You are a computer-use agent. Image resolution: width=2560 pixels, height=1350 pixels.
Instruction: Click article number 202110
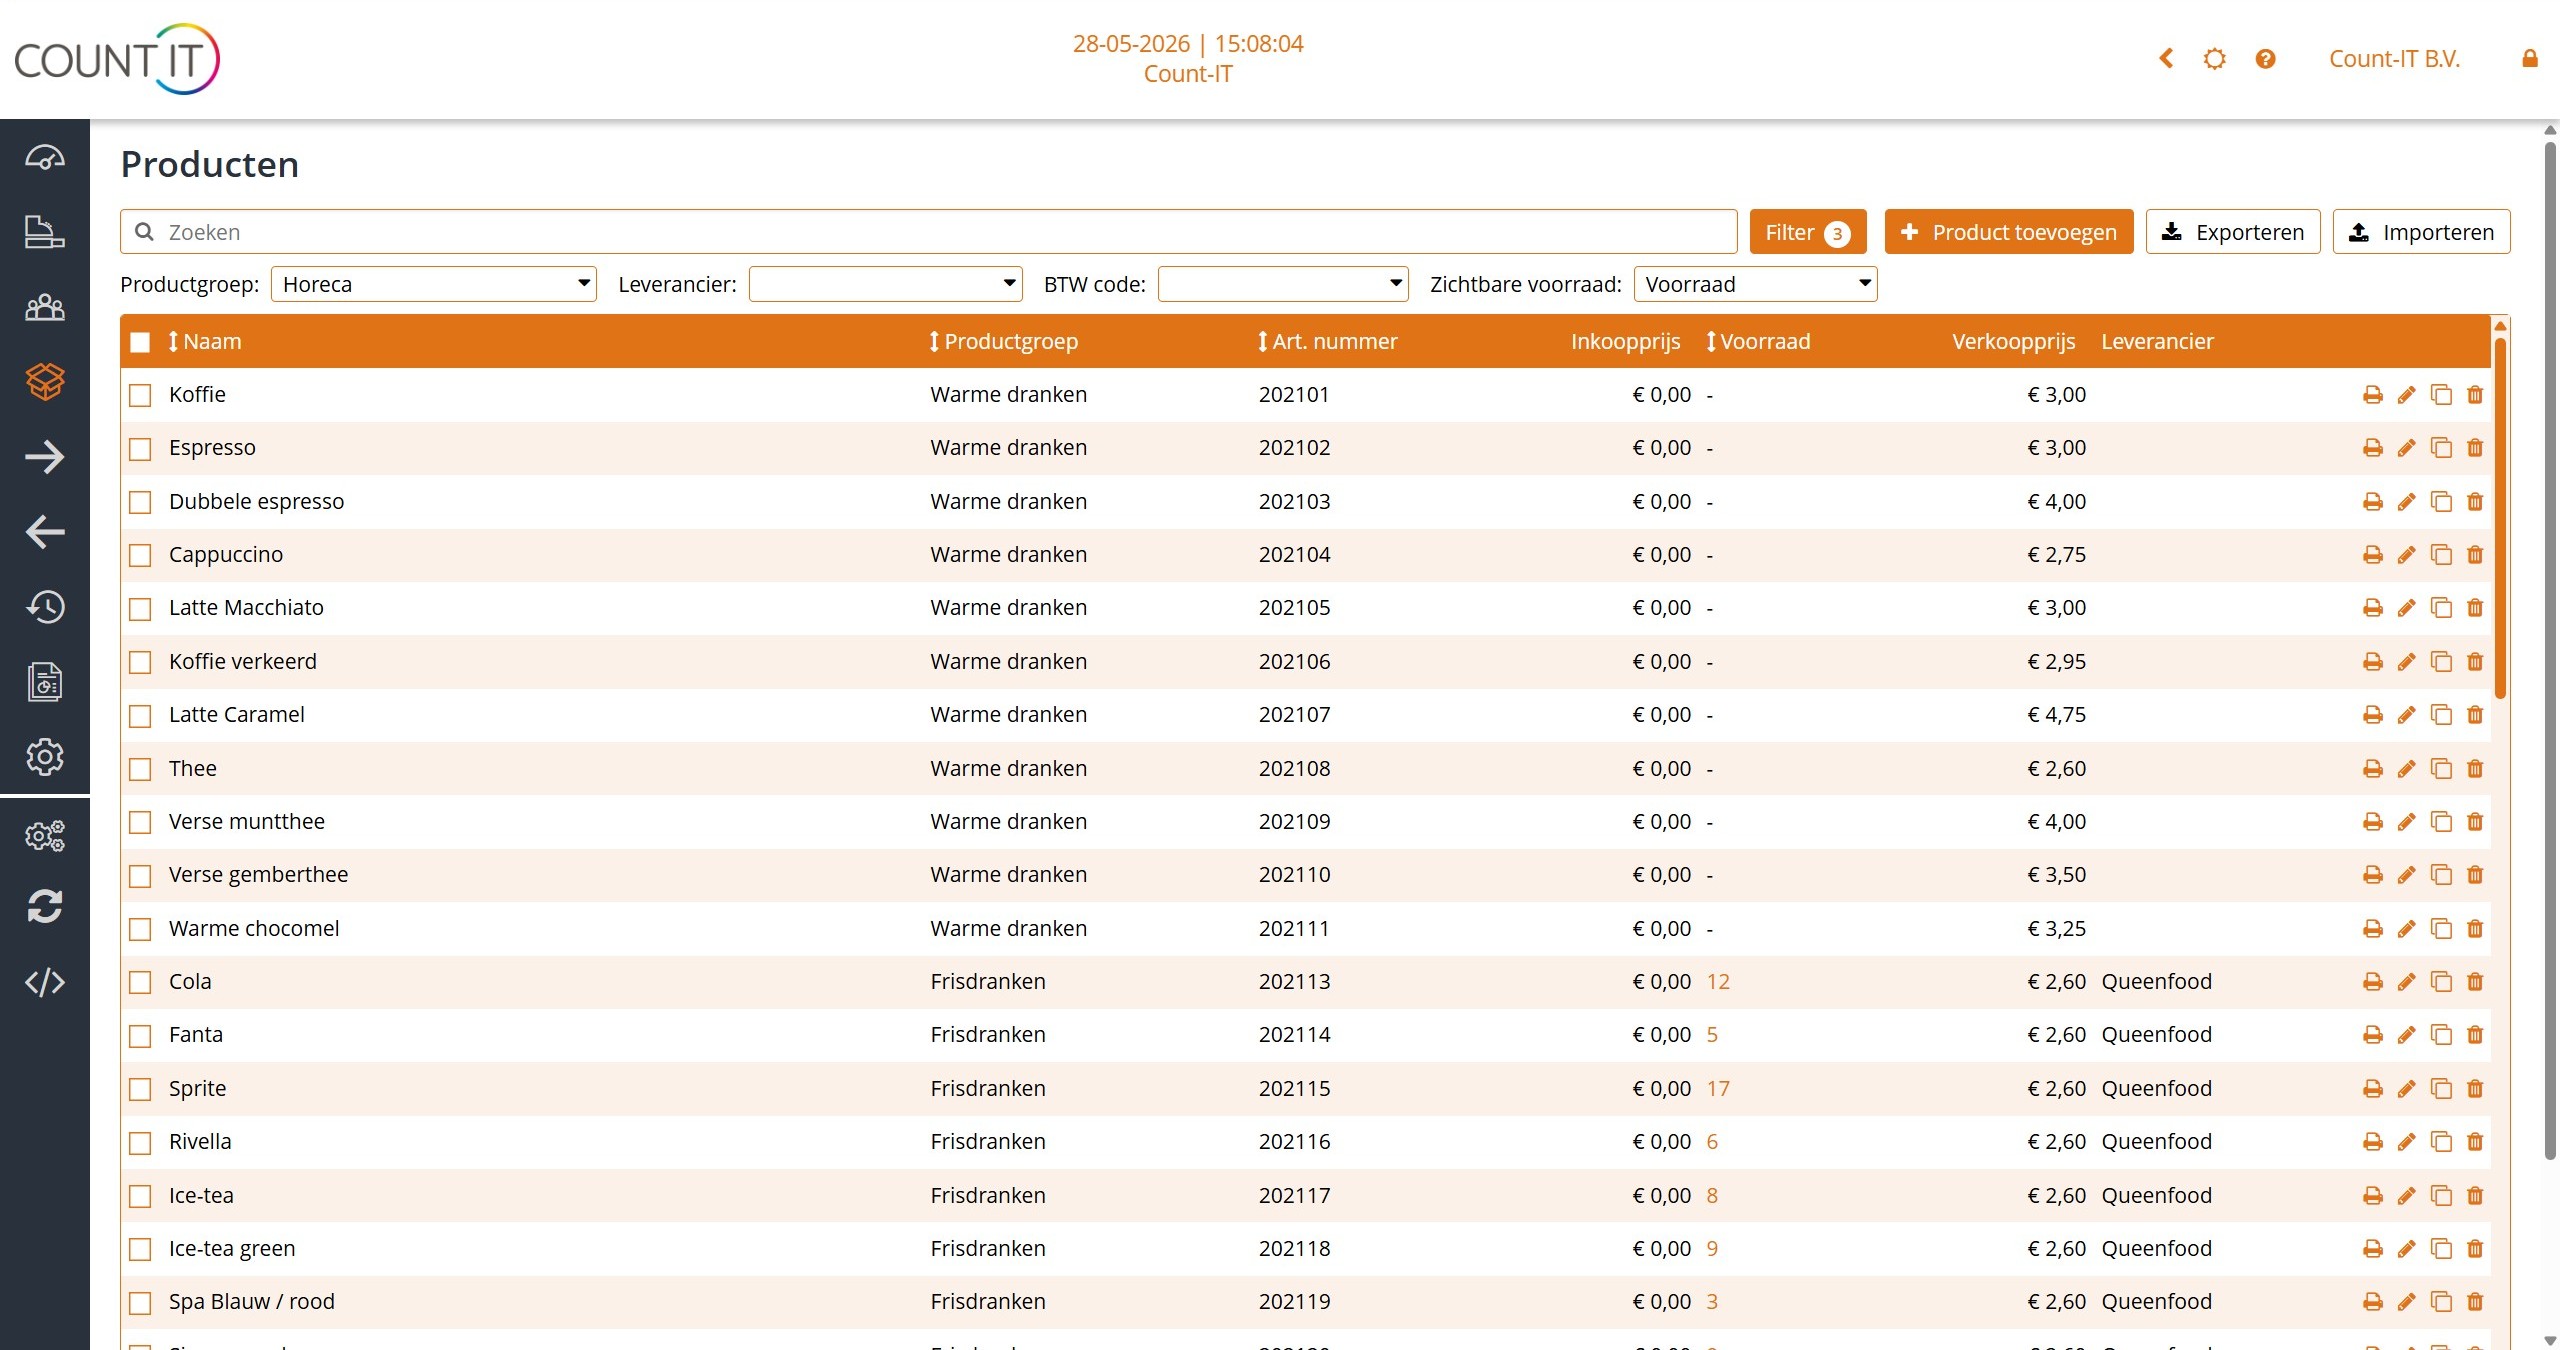click(1294, 875)
